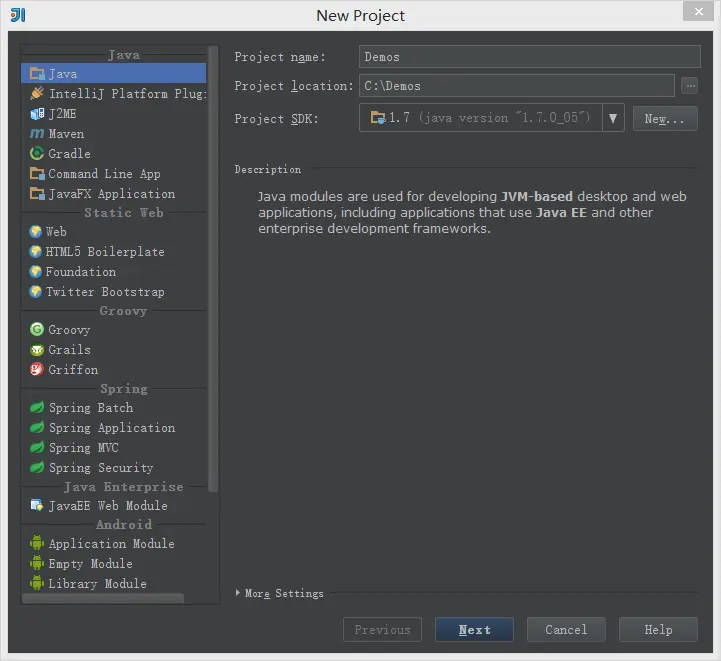Click the Twitter Bootstrap globe icon
This screenshot has width=721, height=661.
coord(35,291)
